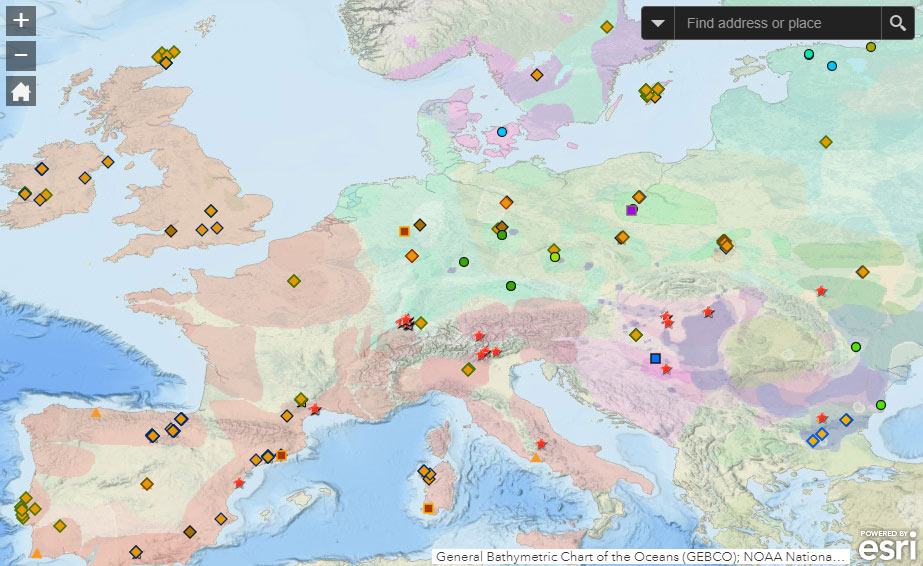Select the brown diamond marker in southwest England
The height and width of the screenshot is (566, 923).
[x=171, y=231]
